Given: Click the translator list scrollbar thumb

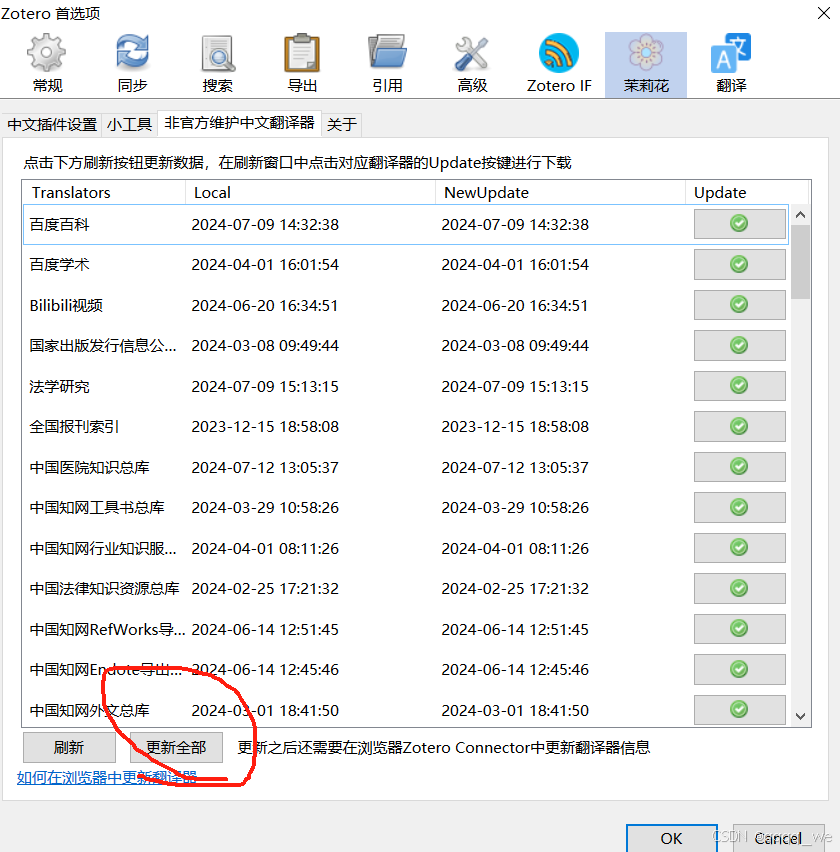Looking at the screenshot, I should (800, 262).
